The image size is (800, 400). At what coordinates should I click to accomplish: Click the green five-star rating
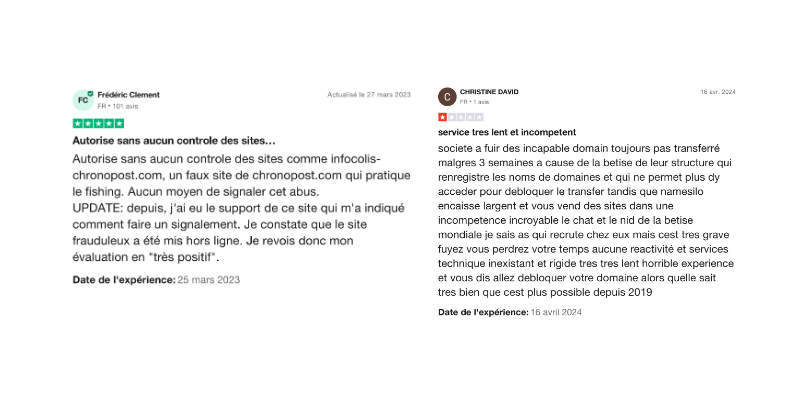99,123
